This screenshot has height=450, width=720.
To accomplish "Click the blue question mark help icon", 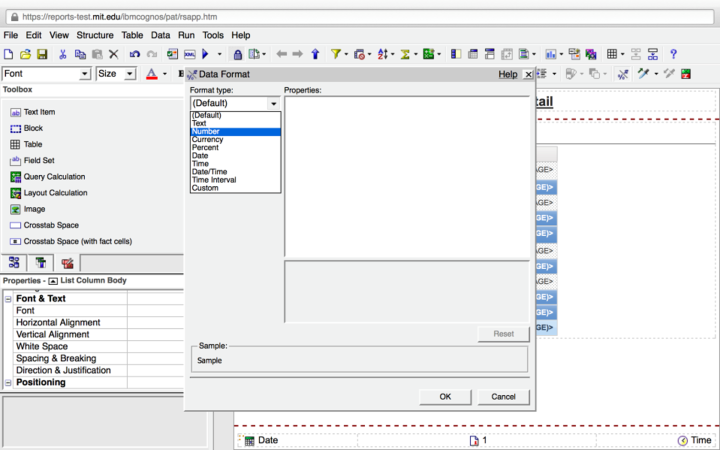I will (x=674, y=54).
